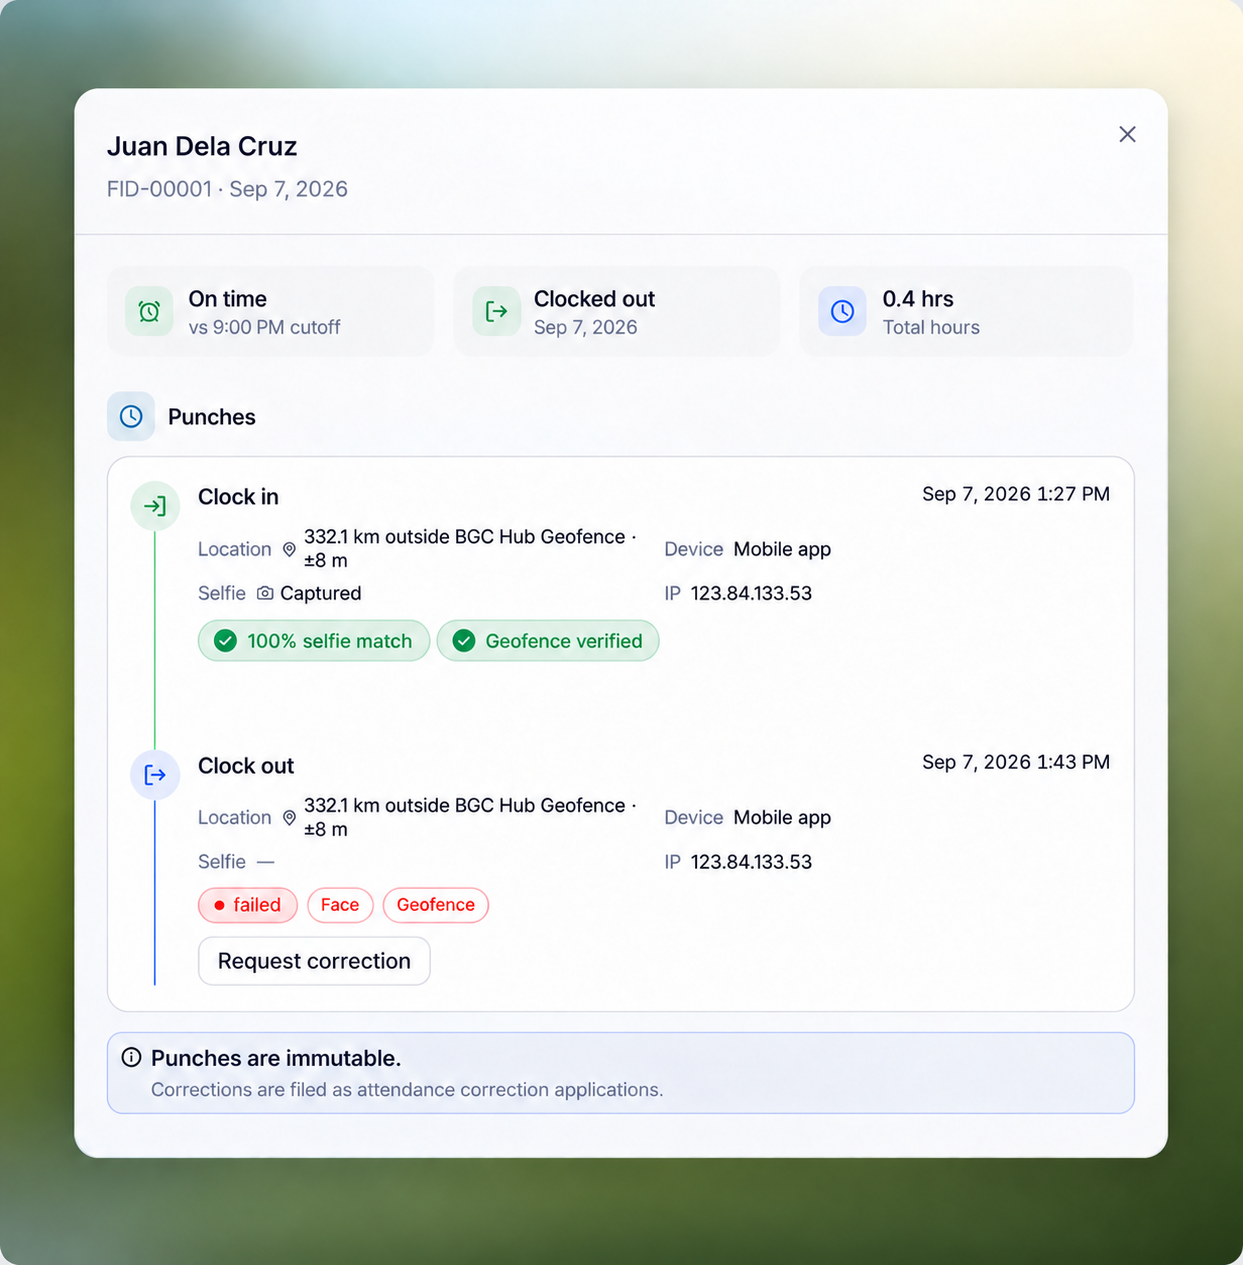Screen dimensions: 1243x1265
Task: Click the Clocked out exit arrow icon
Action: (x=496, y=311)
